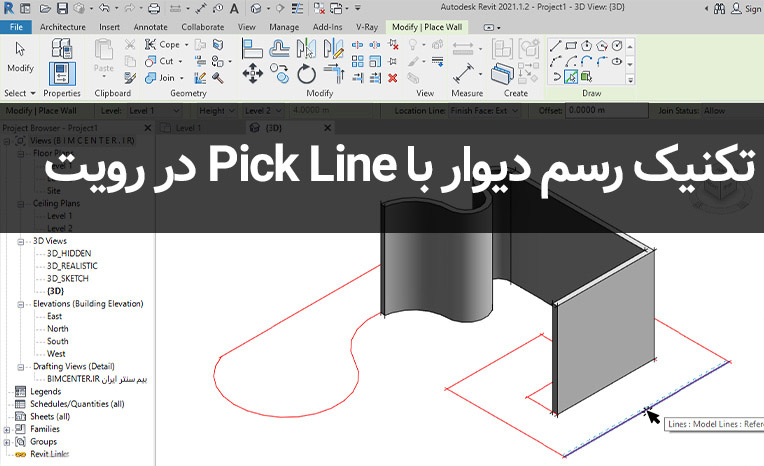Choose the Circle draw tool
This screenshot has height=466, width=764.
click(x=617, y=46)
